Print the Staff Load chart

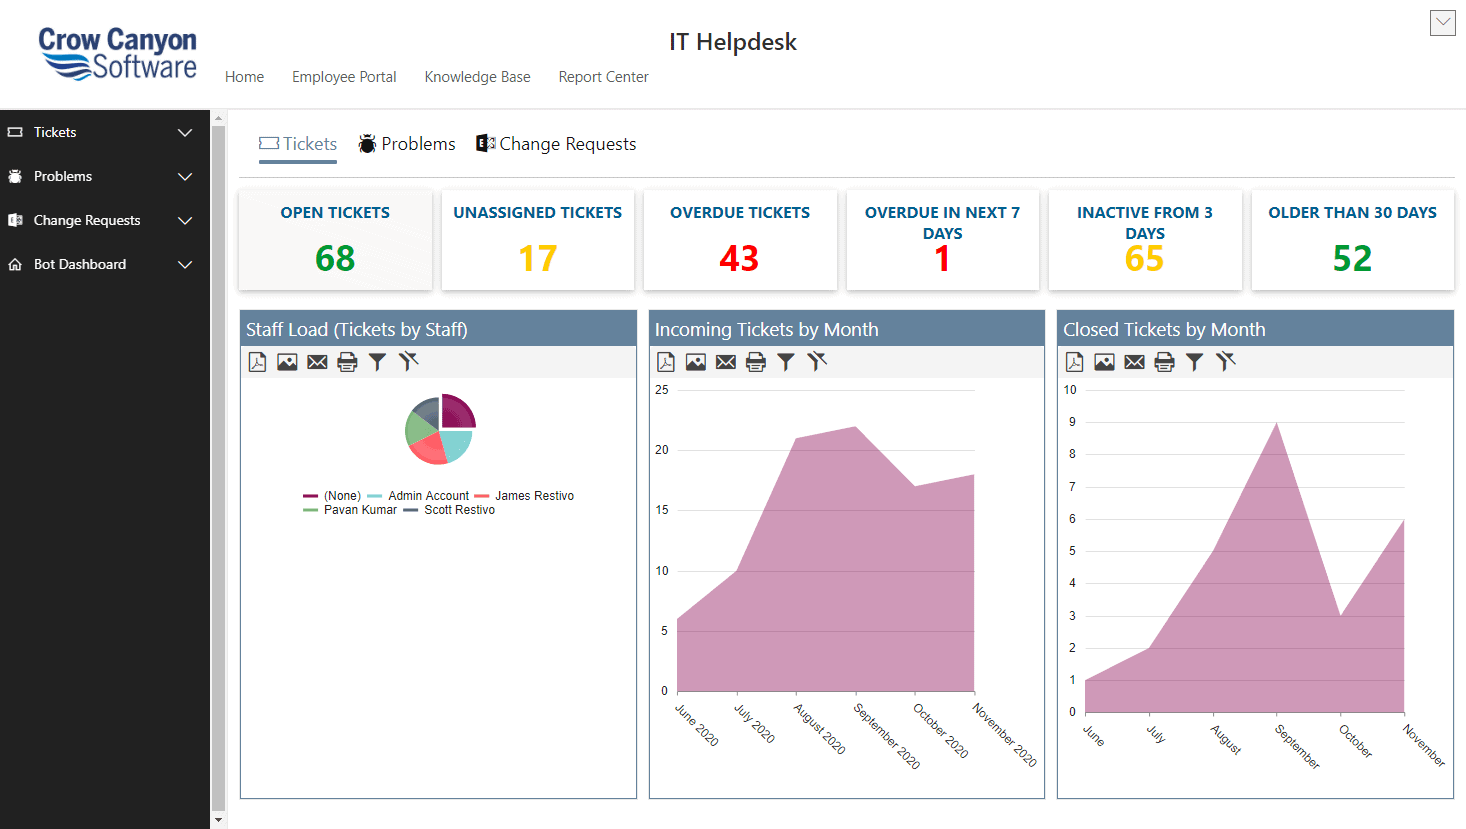click(347, 362)
